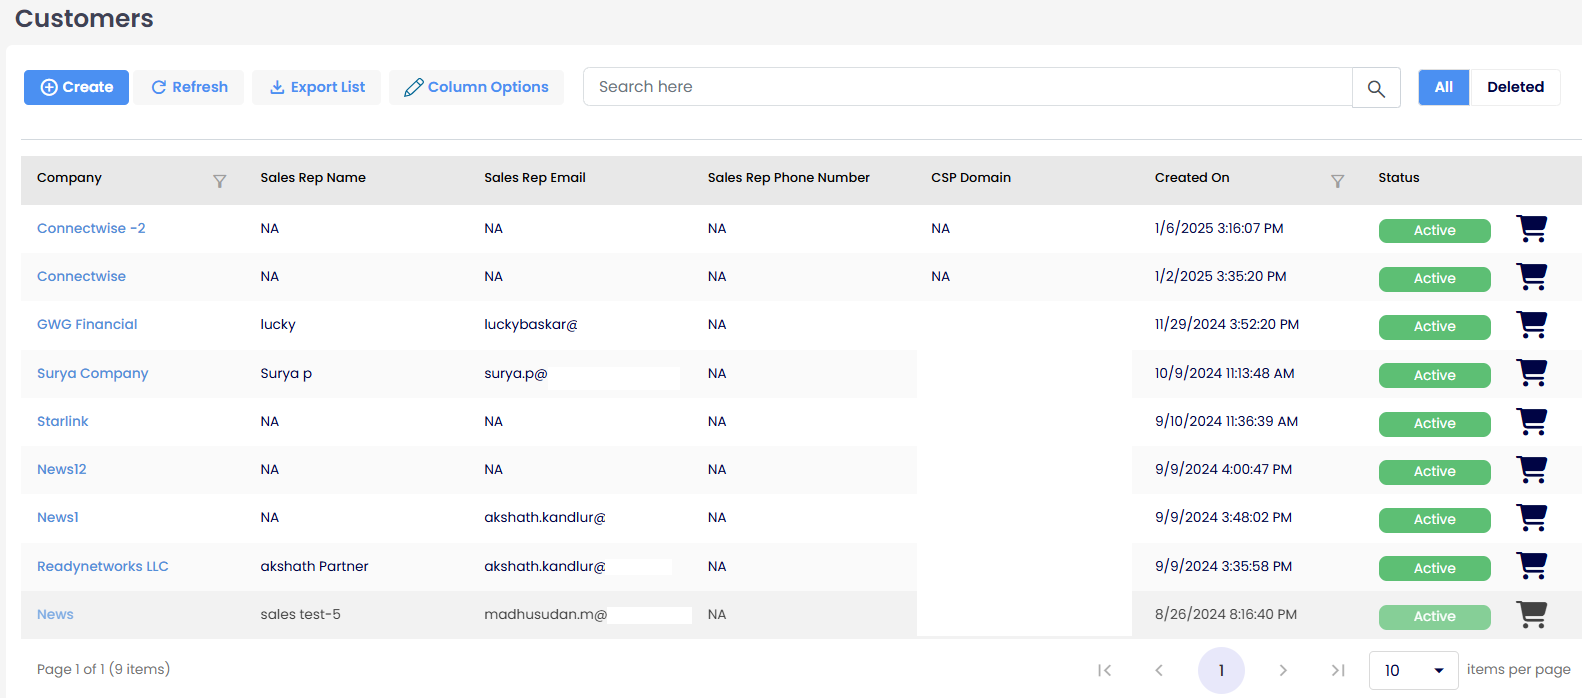Export the customer list
This screenshot has width=1582, height=698.
(x=316, y=87)
